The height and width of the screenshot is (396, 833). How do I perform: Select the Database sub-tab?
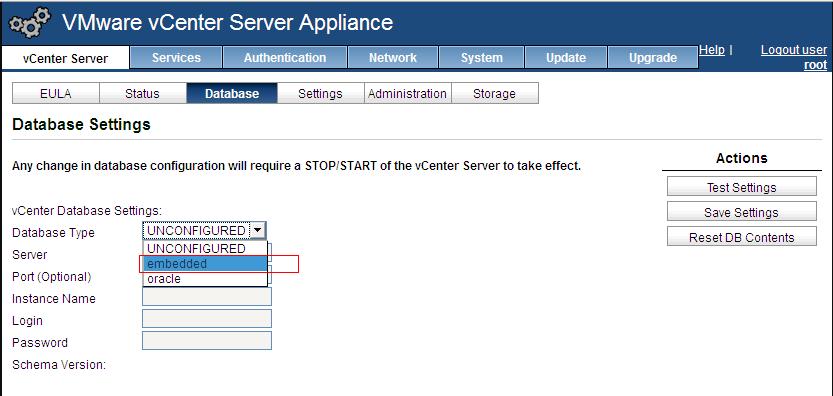232,94
